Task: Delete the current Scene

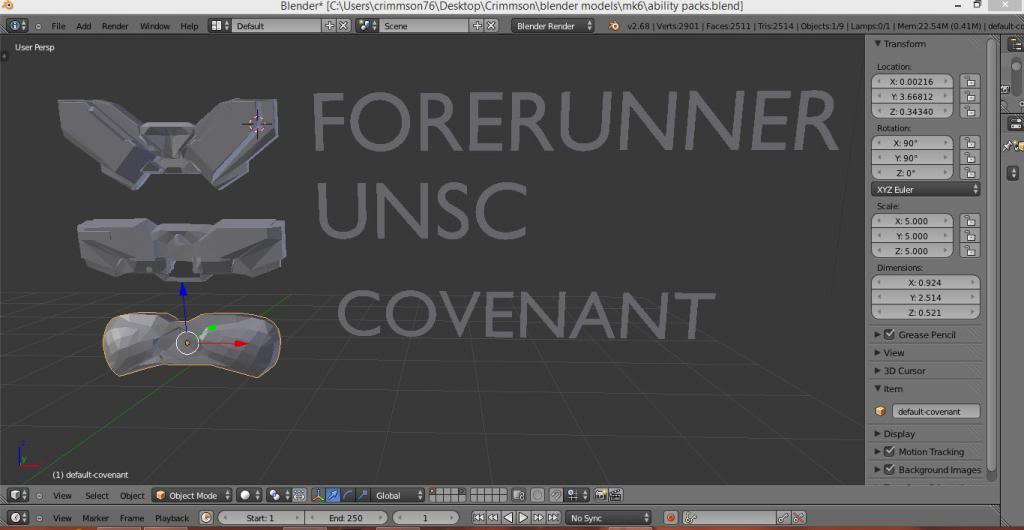Action: pyautogui.click(x=491, y=26)
